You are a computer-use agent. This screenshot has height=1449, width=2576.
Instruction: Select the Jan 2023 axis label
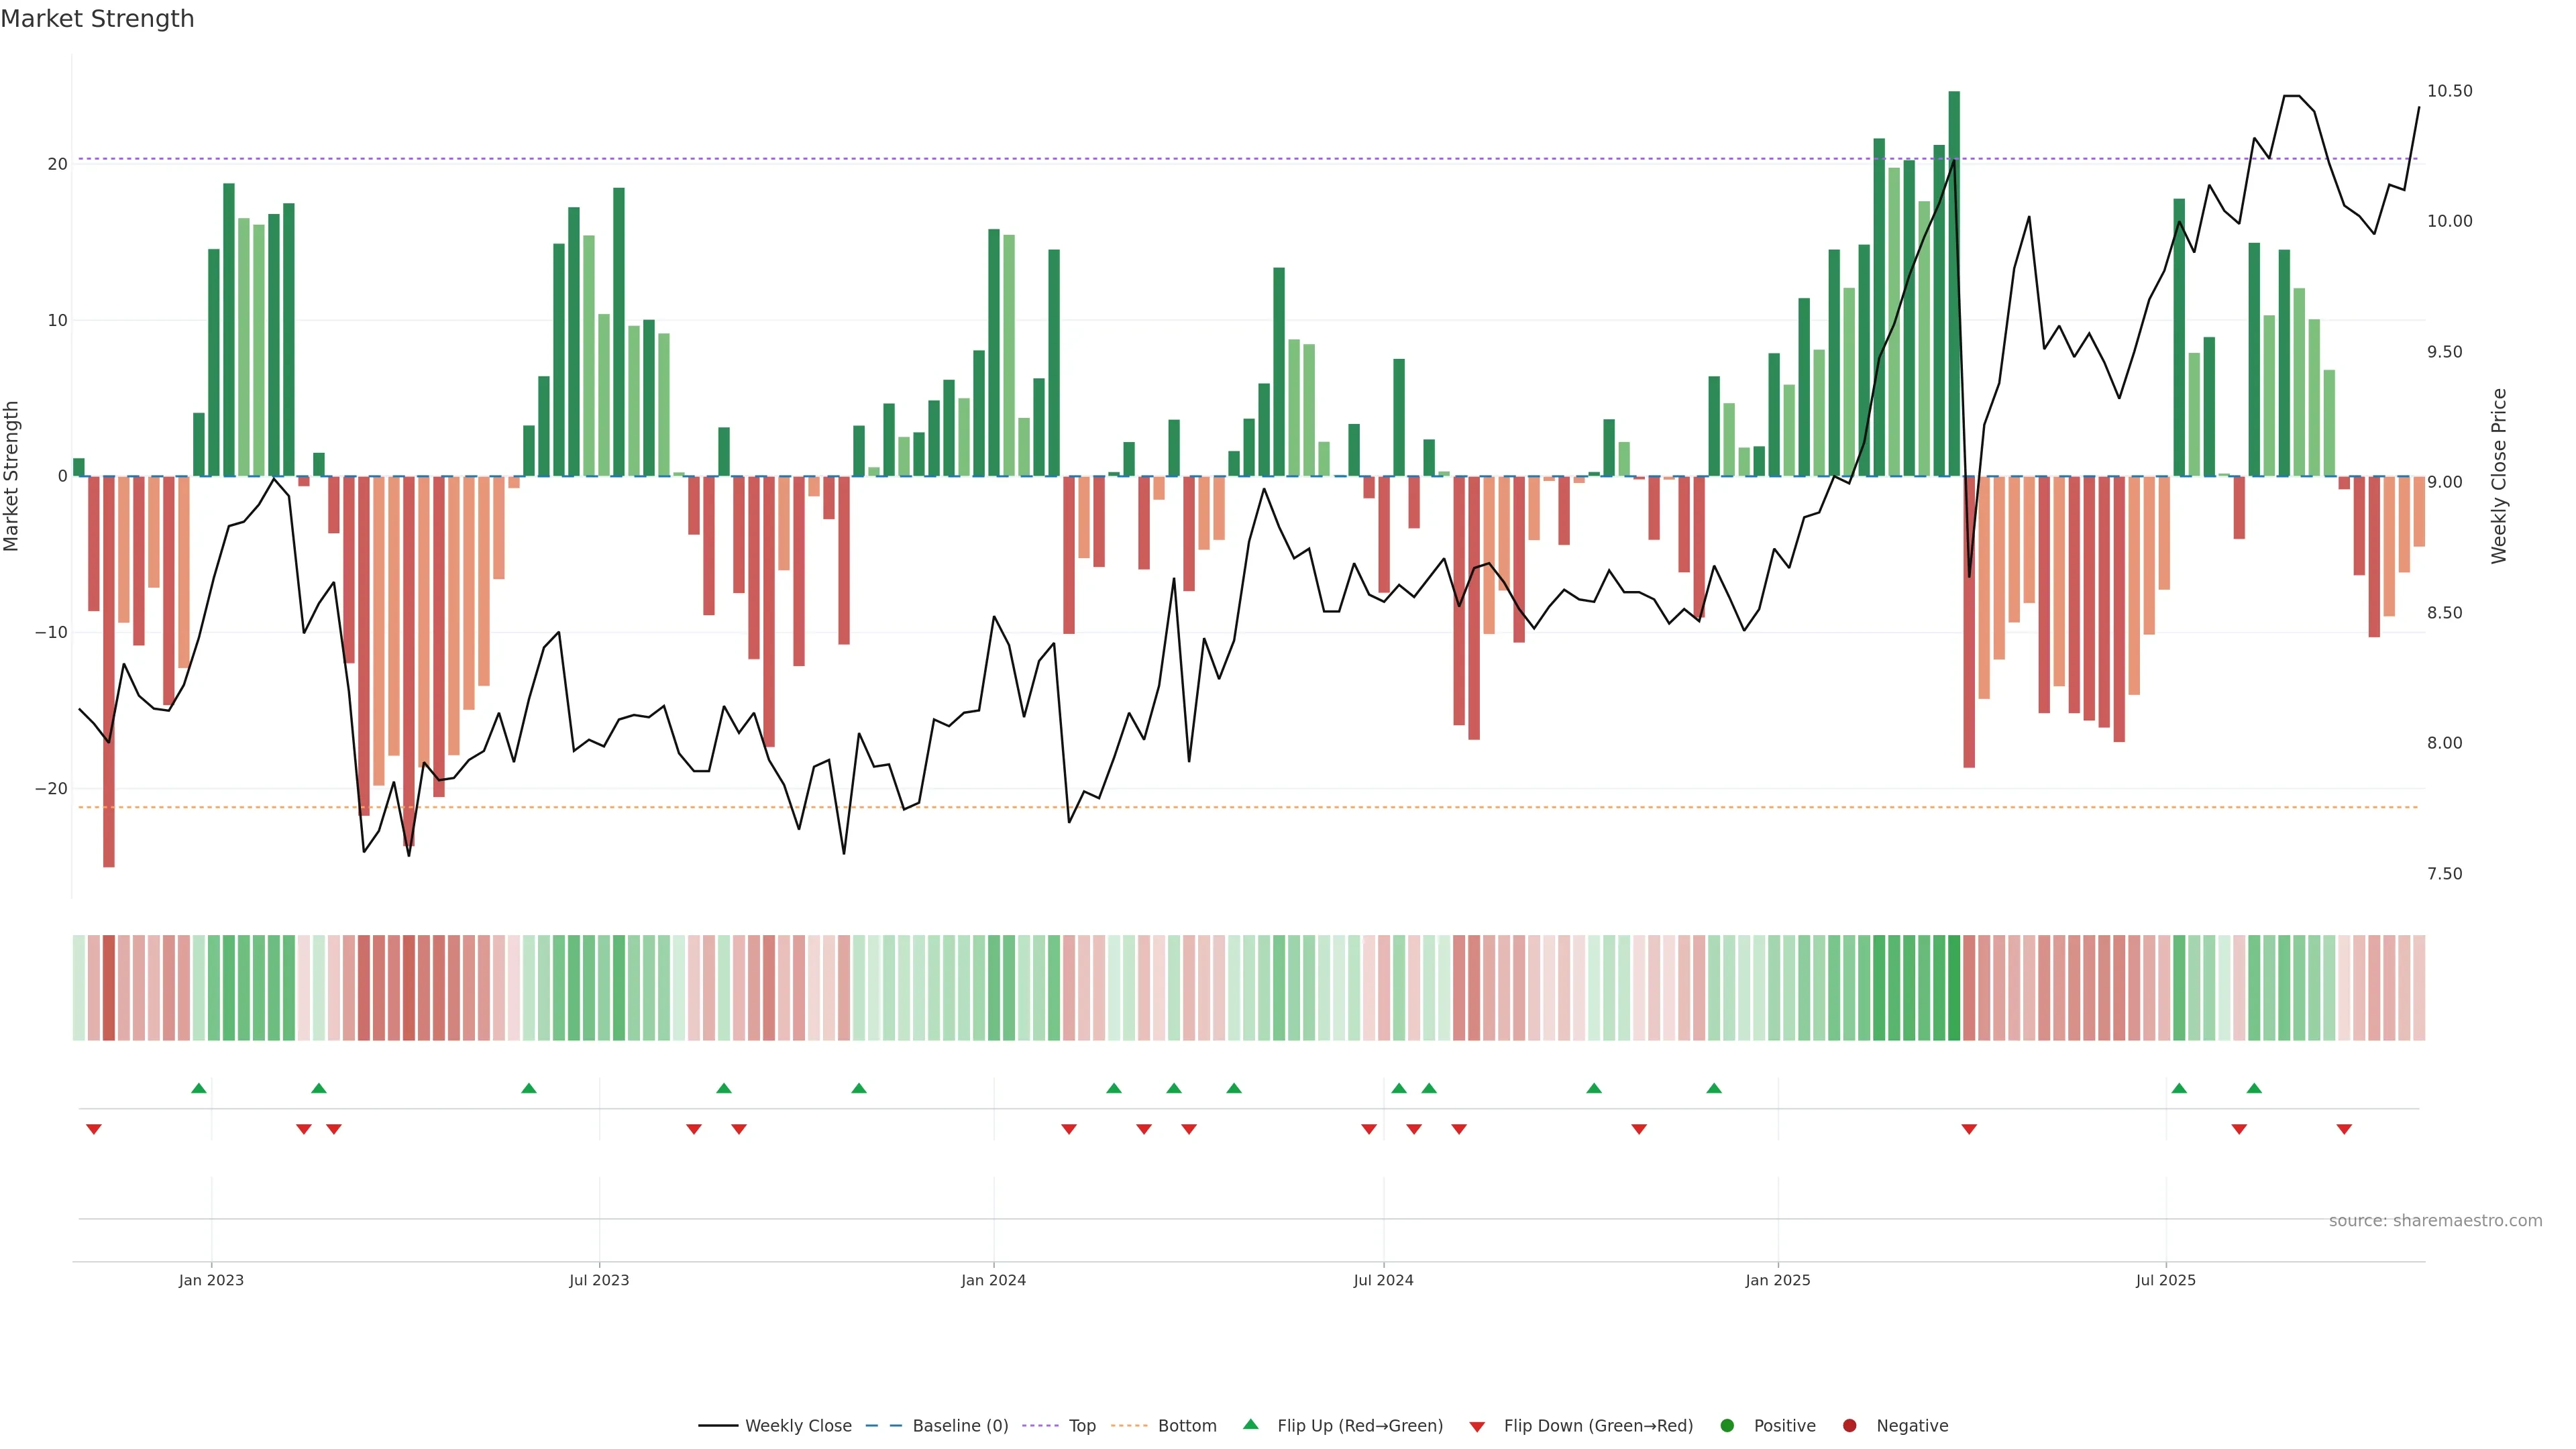pos(211,1280)
